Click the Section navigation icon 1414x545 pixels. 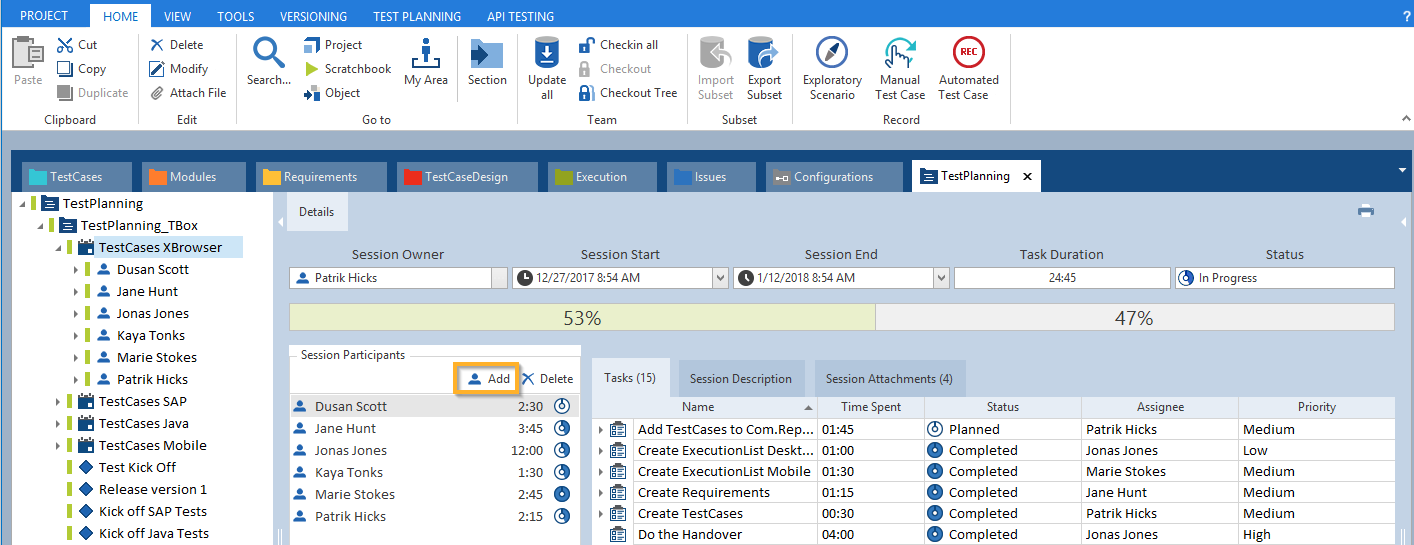[487, 55]
